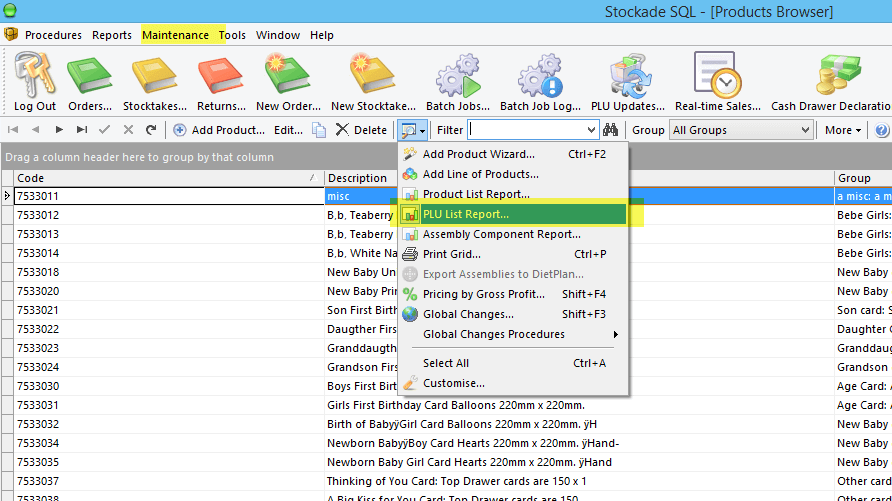This screenshot has height=501, width=892.
Task: Click the blue help question icon
Action: tap(881, 130)
